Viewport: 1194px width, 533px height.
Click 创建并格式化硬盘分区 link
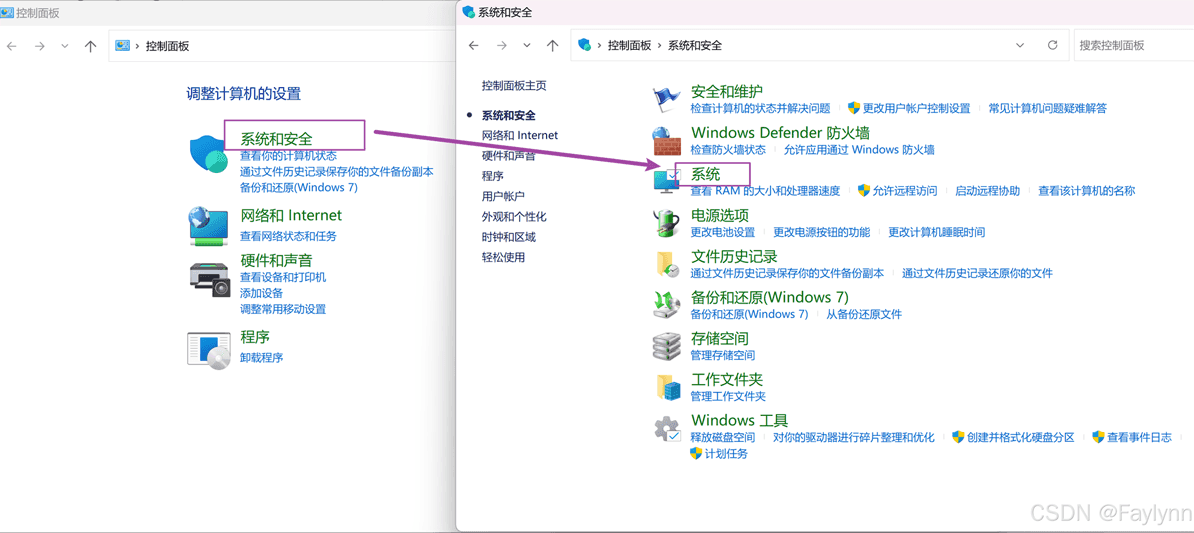coord(1020,437)
